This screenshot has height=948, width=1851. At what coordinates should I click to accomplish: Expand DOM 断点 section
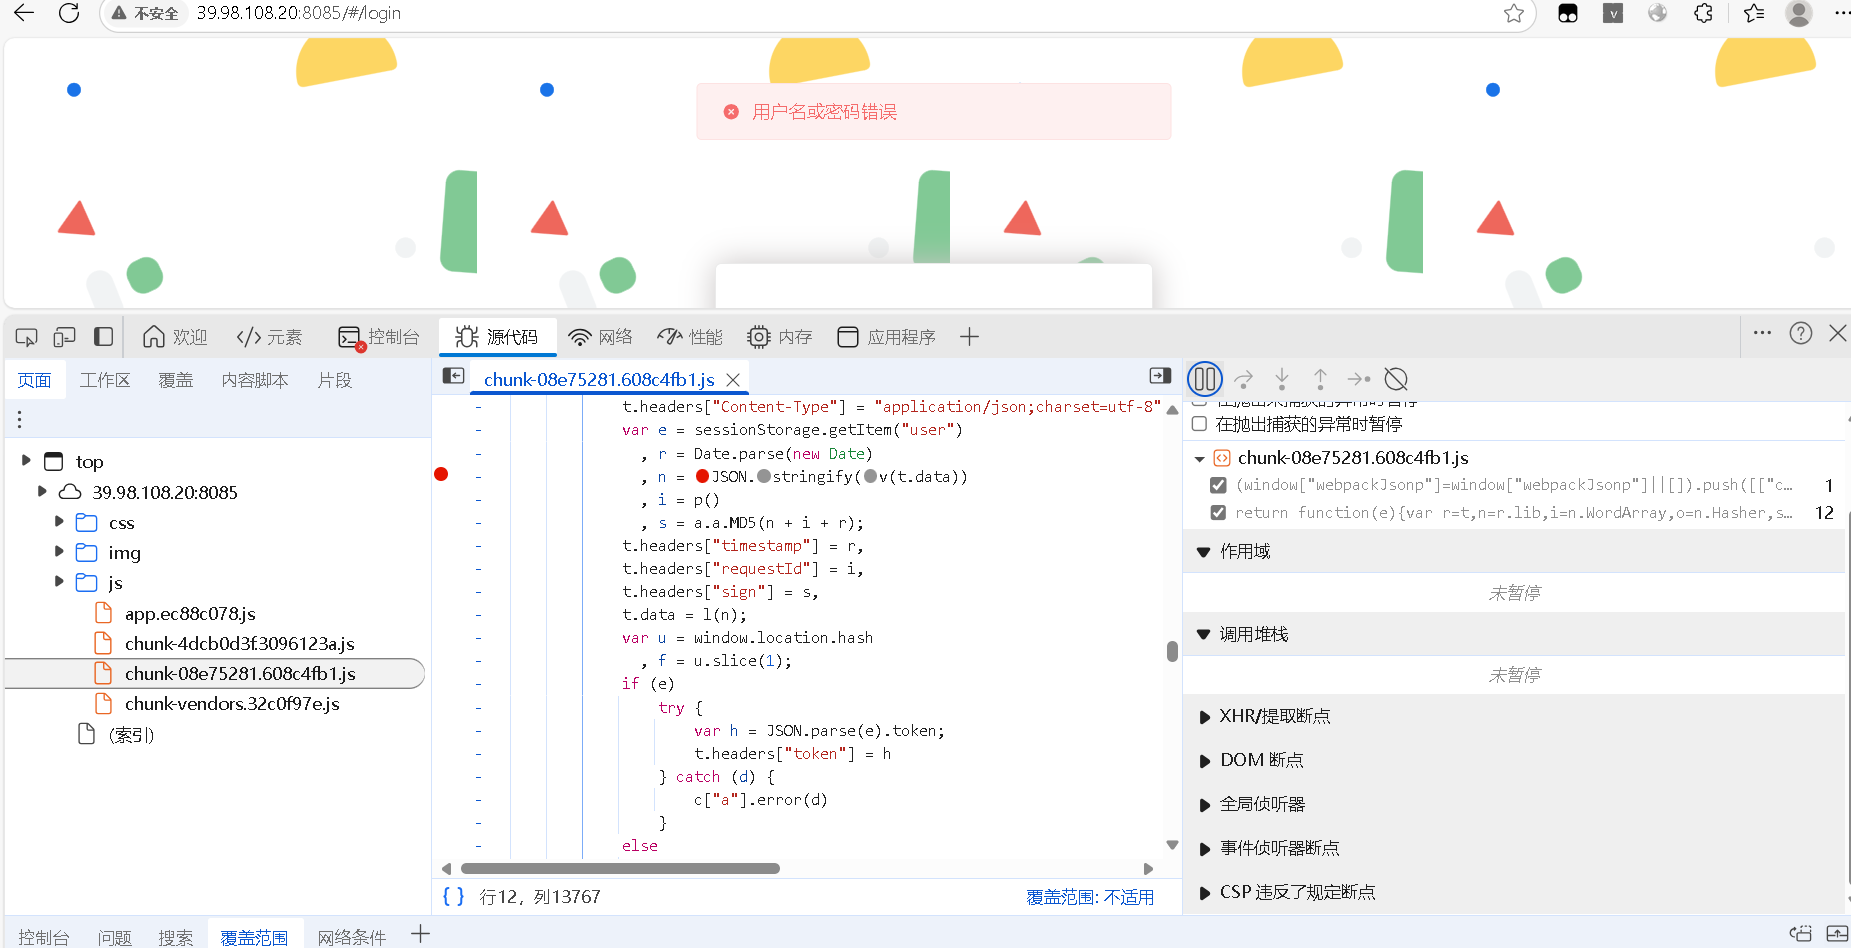pyautogui.click(x=1204, y=761)
